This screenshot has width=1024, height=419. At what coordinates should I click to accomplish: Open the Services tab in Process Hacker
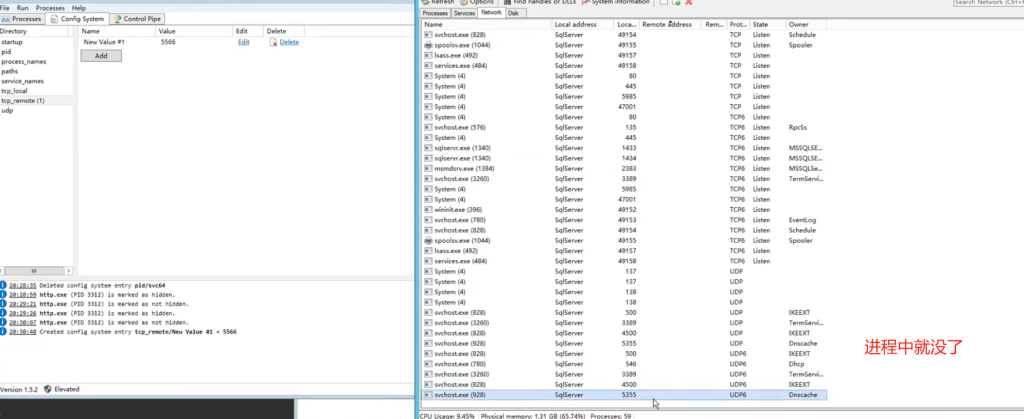pos(464,13)
